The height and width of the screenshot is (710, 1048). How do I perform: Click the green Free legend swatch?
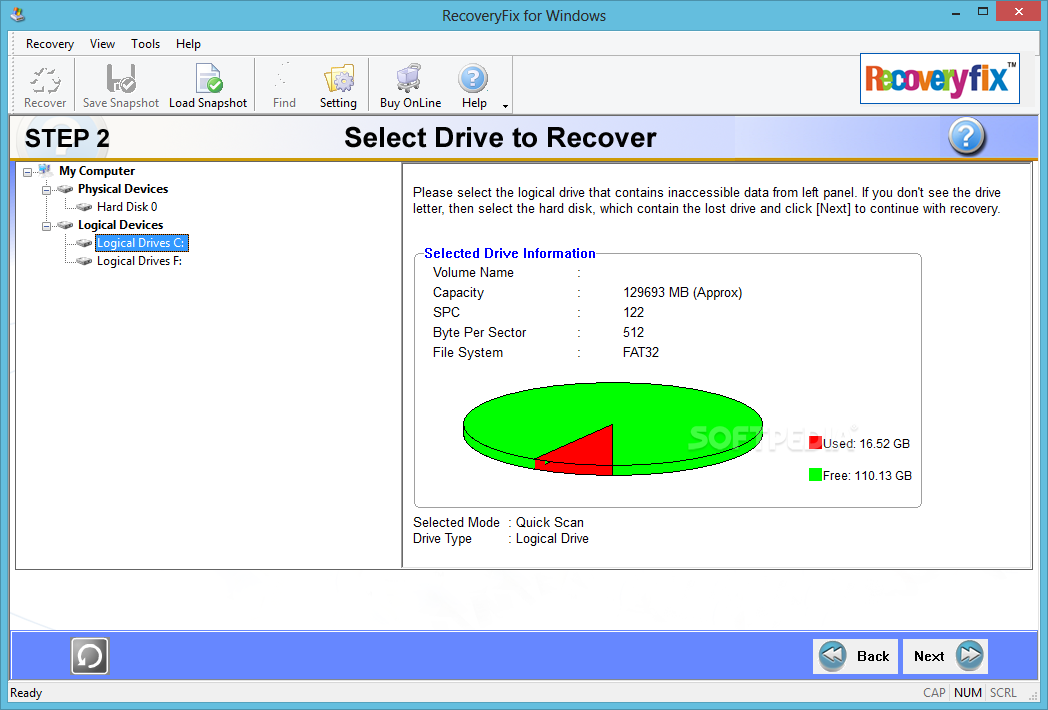(815, 475)
